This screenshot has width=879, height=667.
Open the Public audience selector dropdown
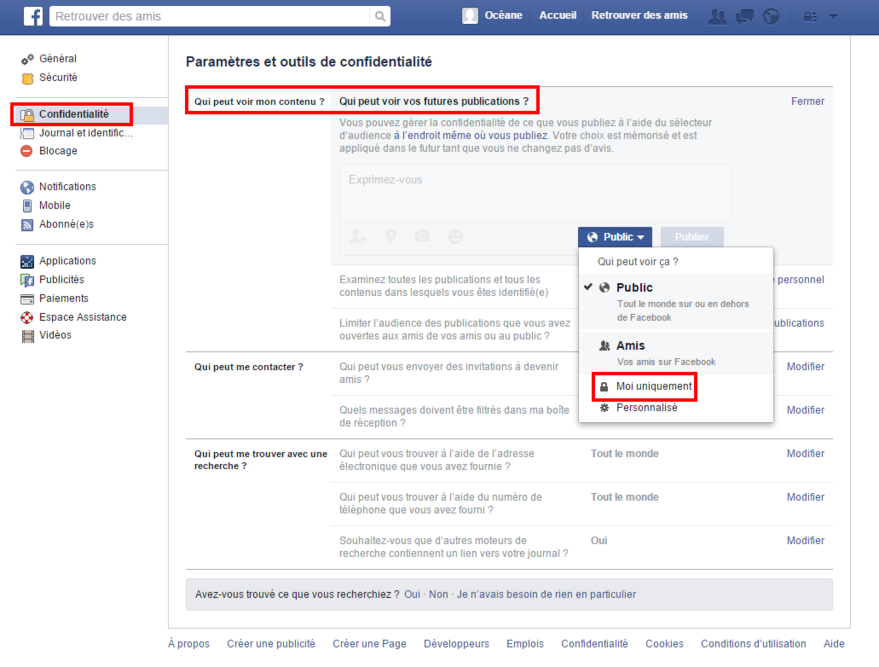click(615, 237)
